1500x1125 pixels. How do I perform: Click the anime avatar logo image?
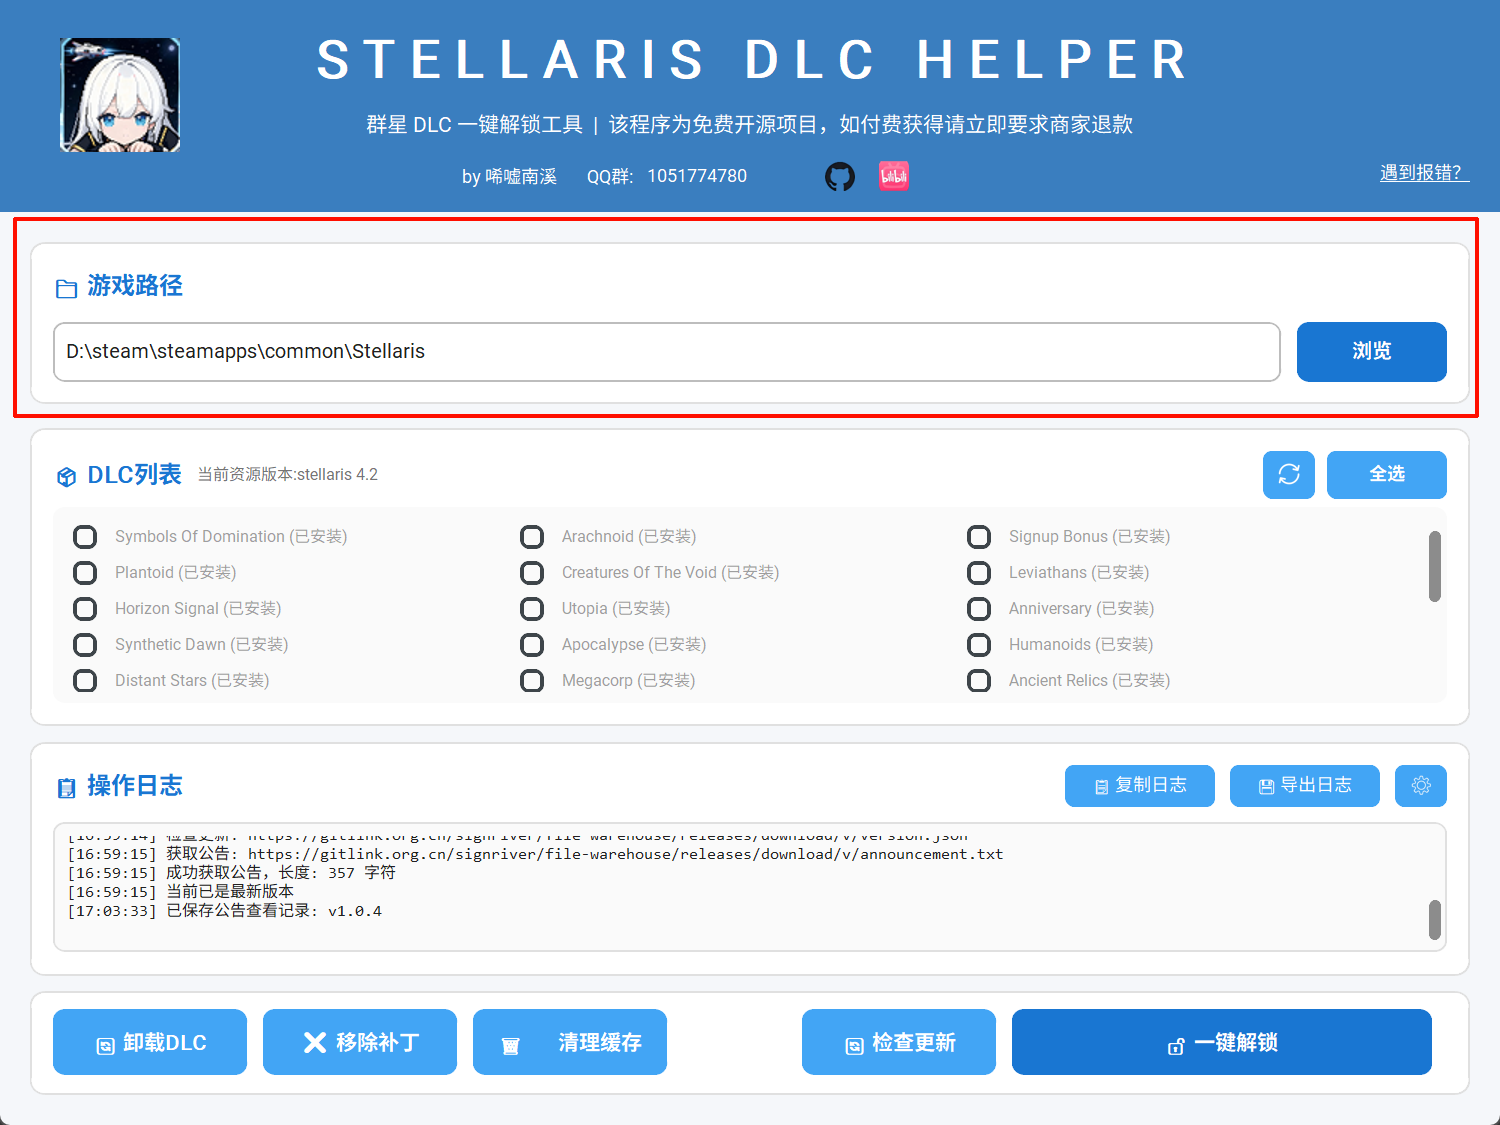120,95
